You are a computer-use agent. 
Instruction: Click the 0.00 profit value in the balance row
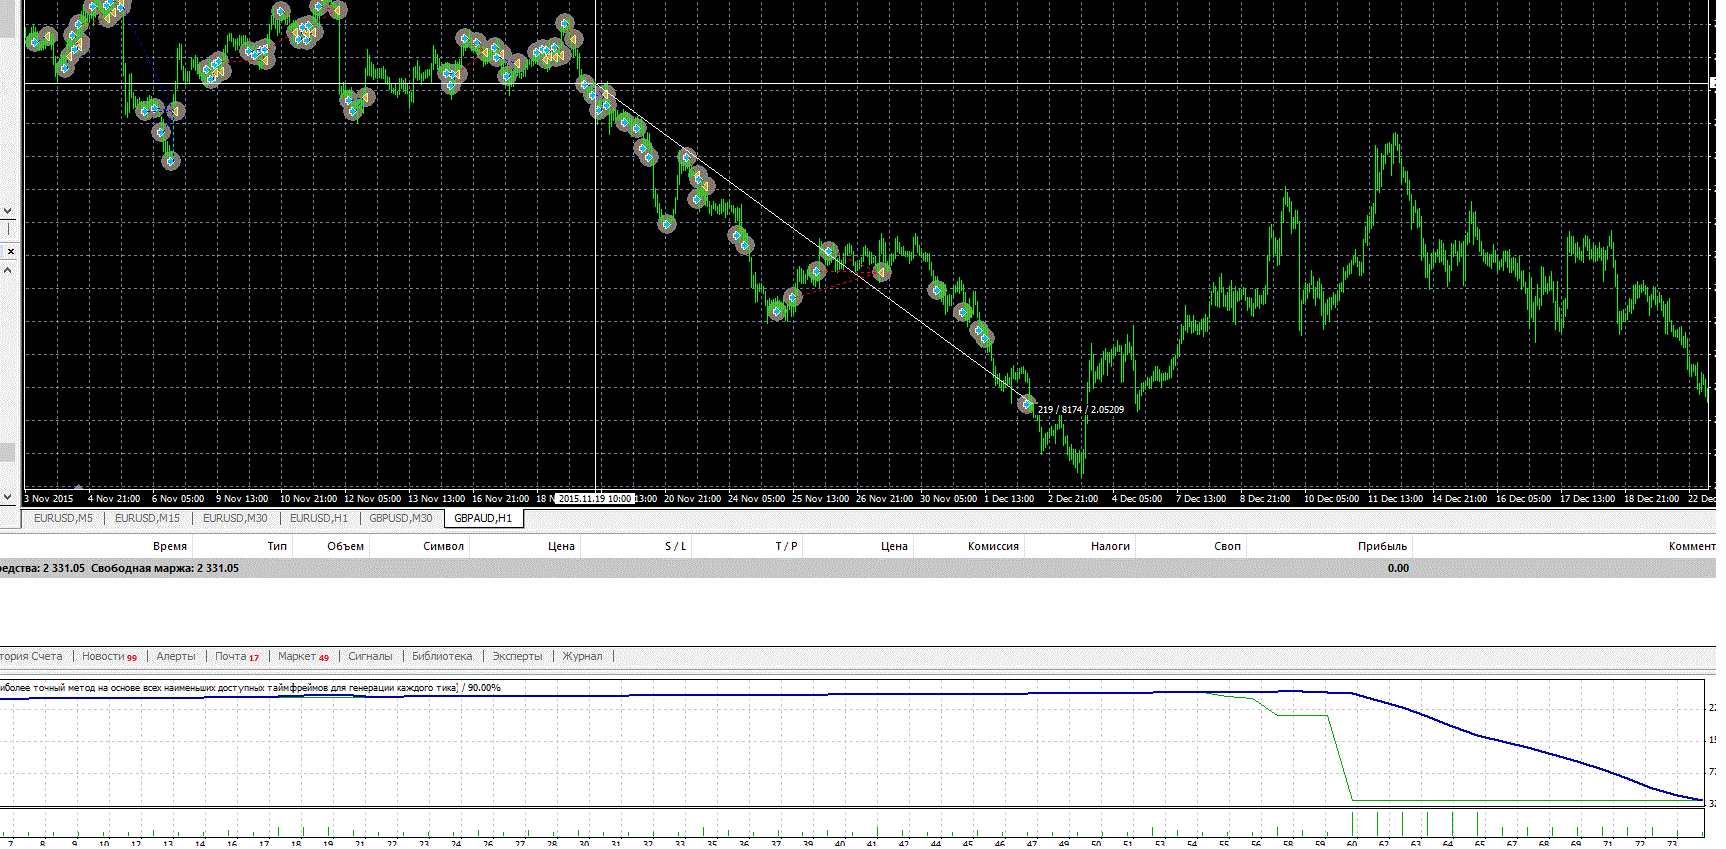coord(1398,568)
